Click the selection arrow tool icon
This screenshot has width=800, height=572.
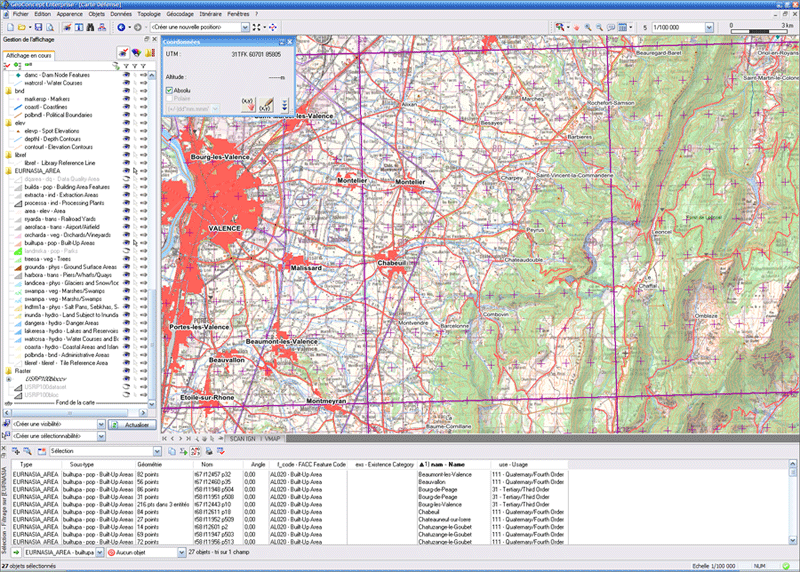(560, 27)
